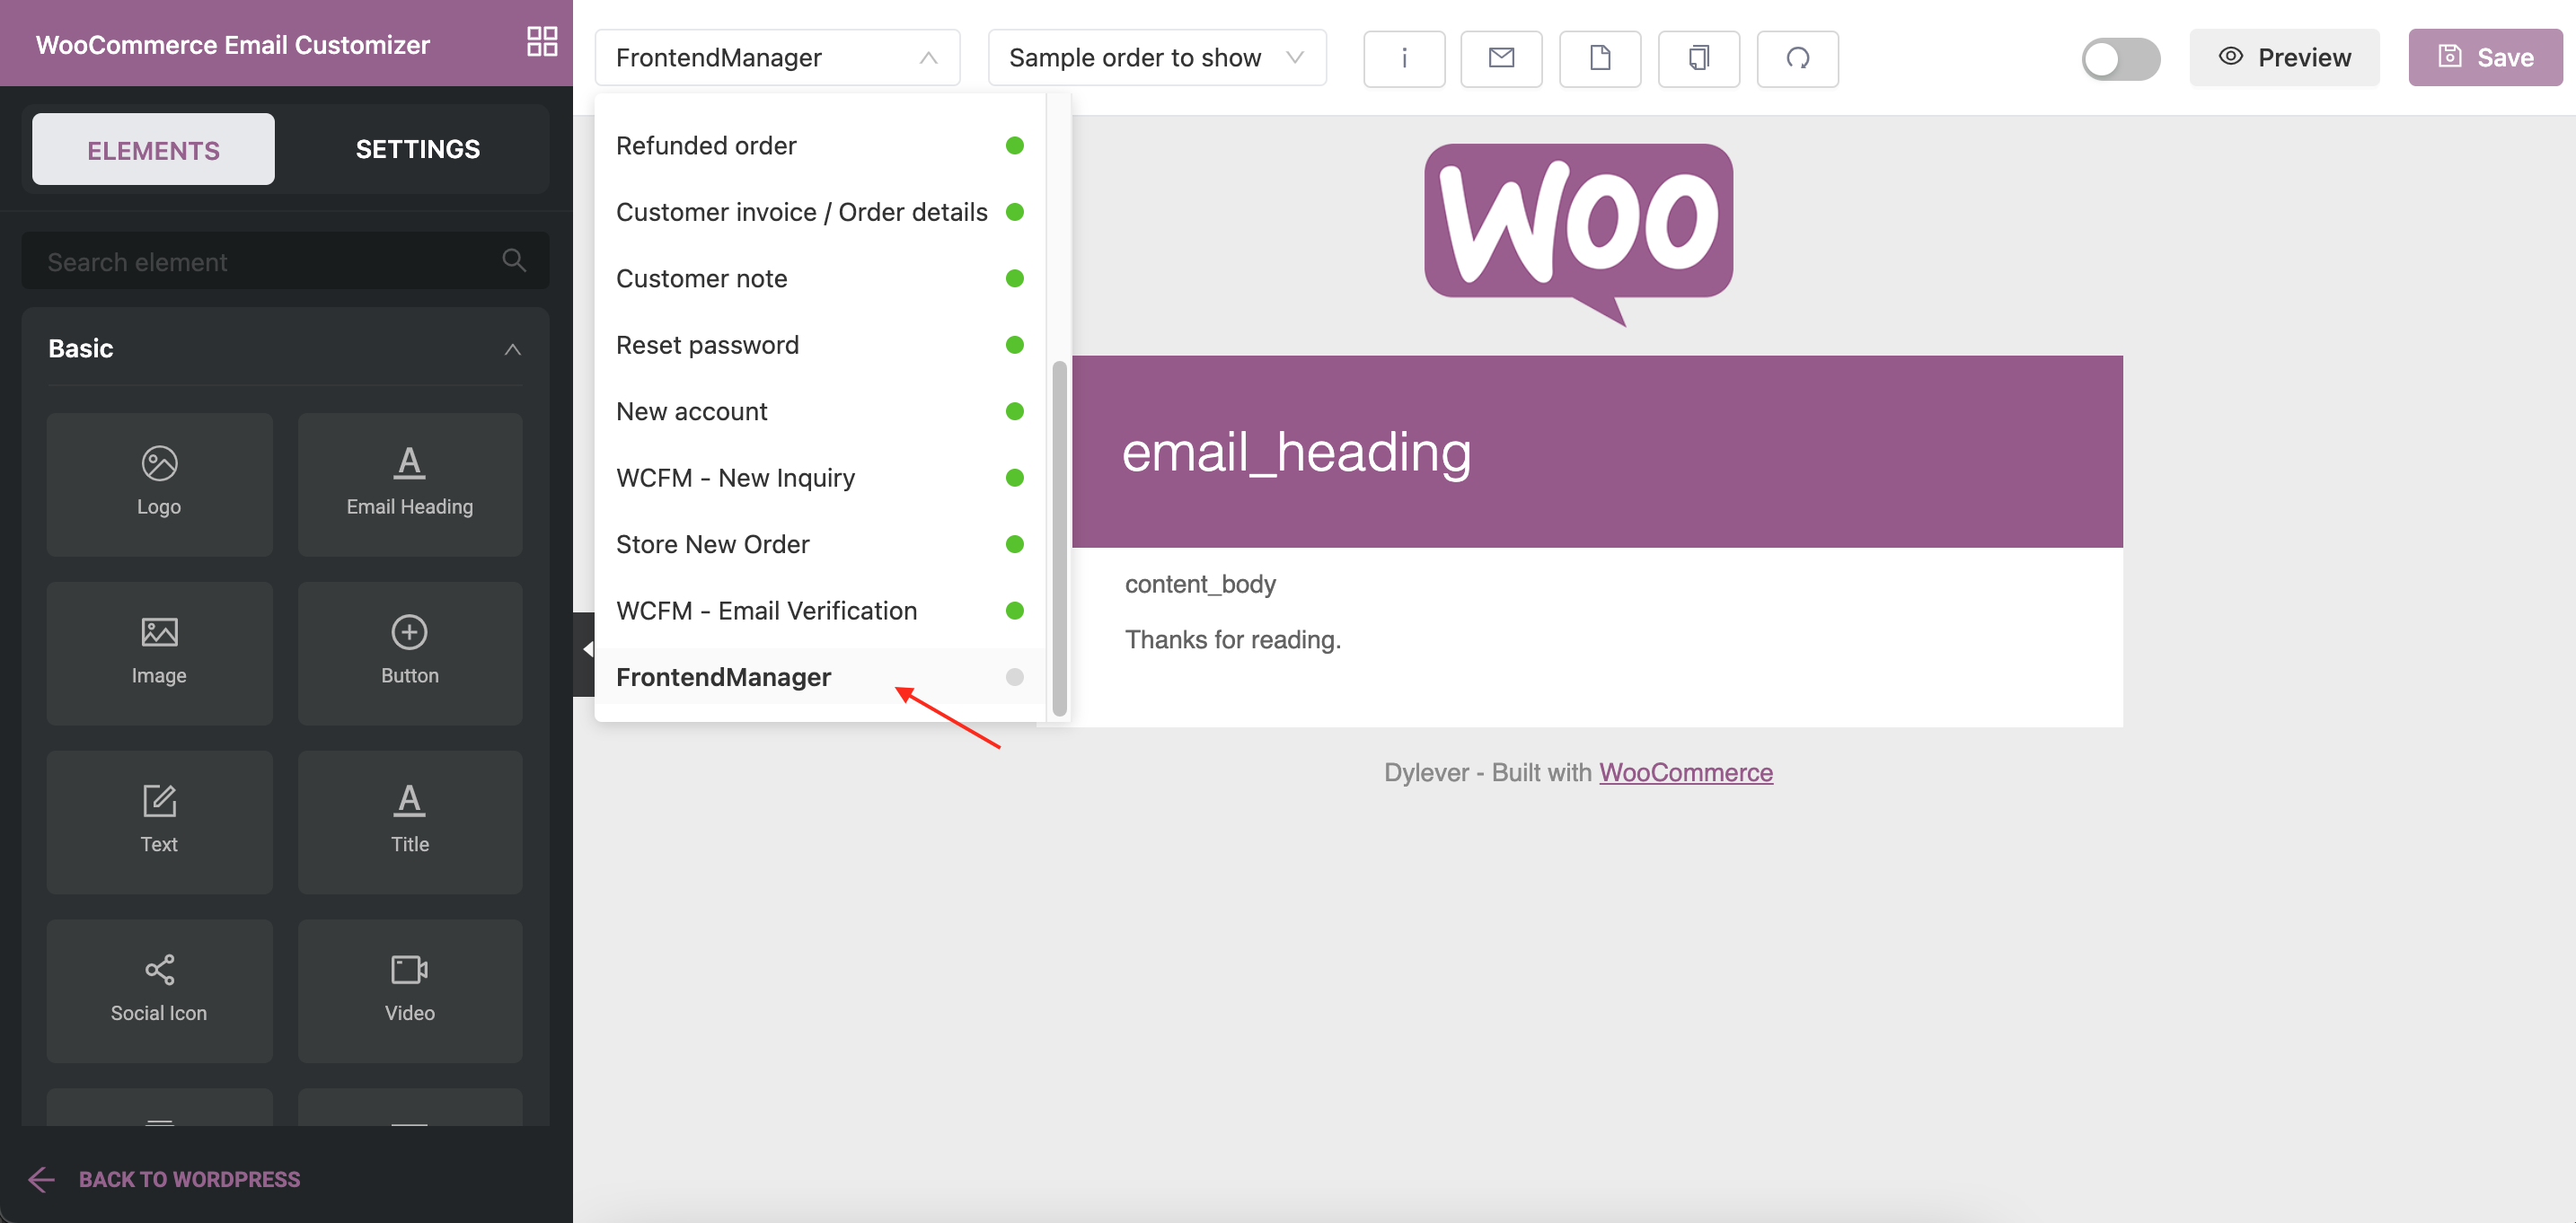
Task: Click the green status dot for Store New Order
Action: (1014, 544)
